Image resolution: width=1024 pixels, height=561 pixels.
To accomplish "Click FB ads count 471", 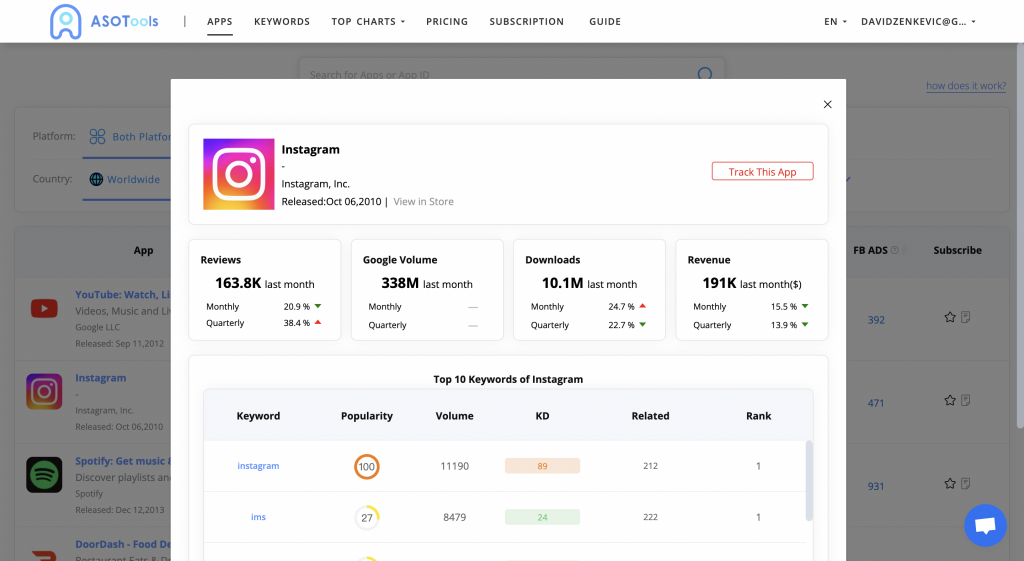I will pos(876,403).
